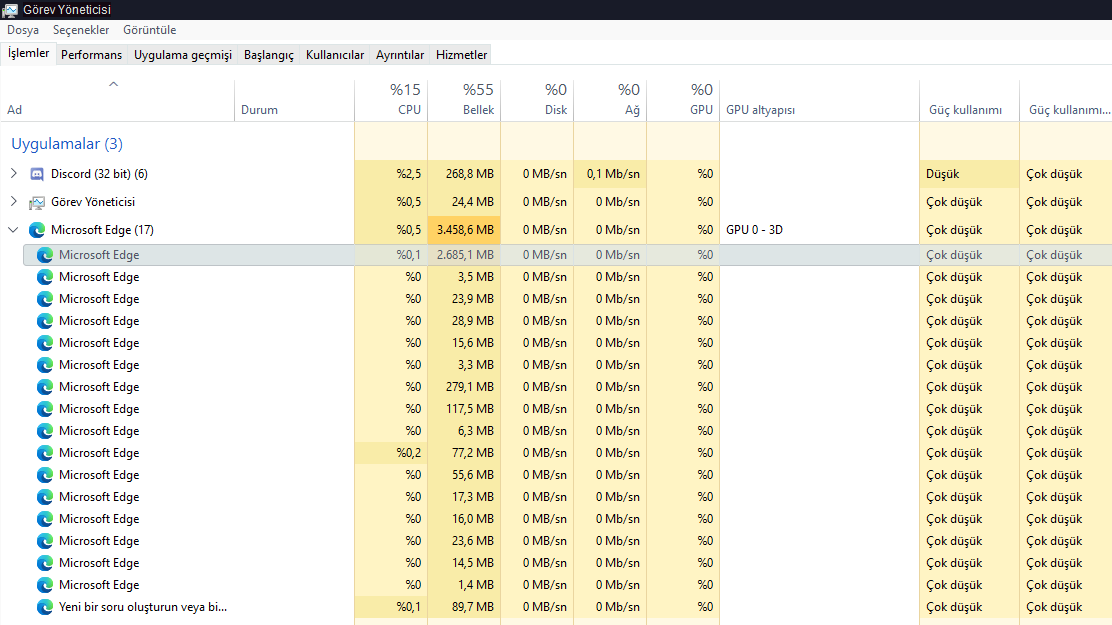Image resolution: width=1112 pixels, height=625 pixels.
Task: Sort by the CPU column header
Action: 391,101
